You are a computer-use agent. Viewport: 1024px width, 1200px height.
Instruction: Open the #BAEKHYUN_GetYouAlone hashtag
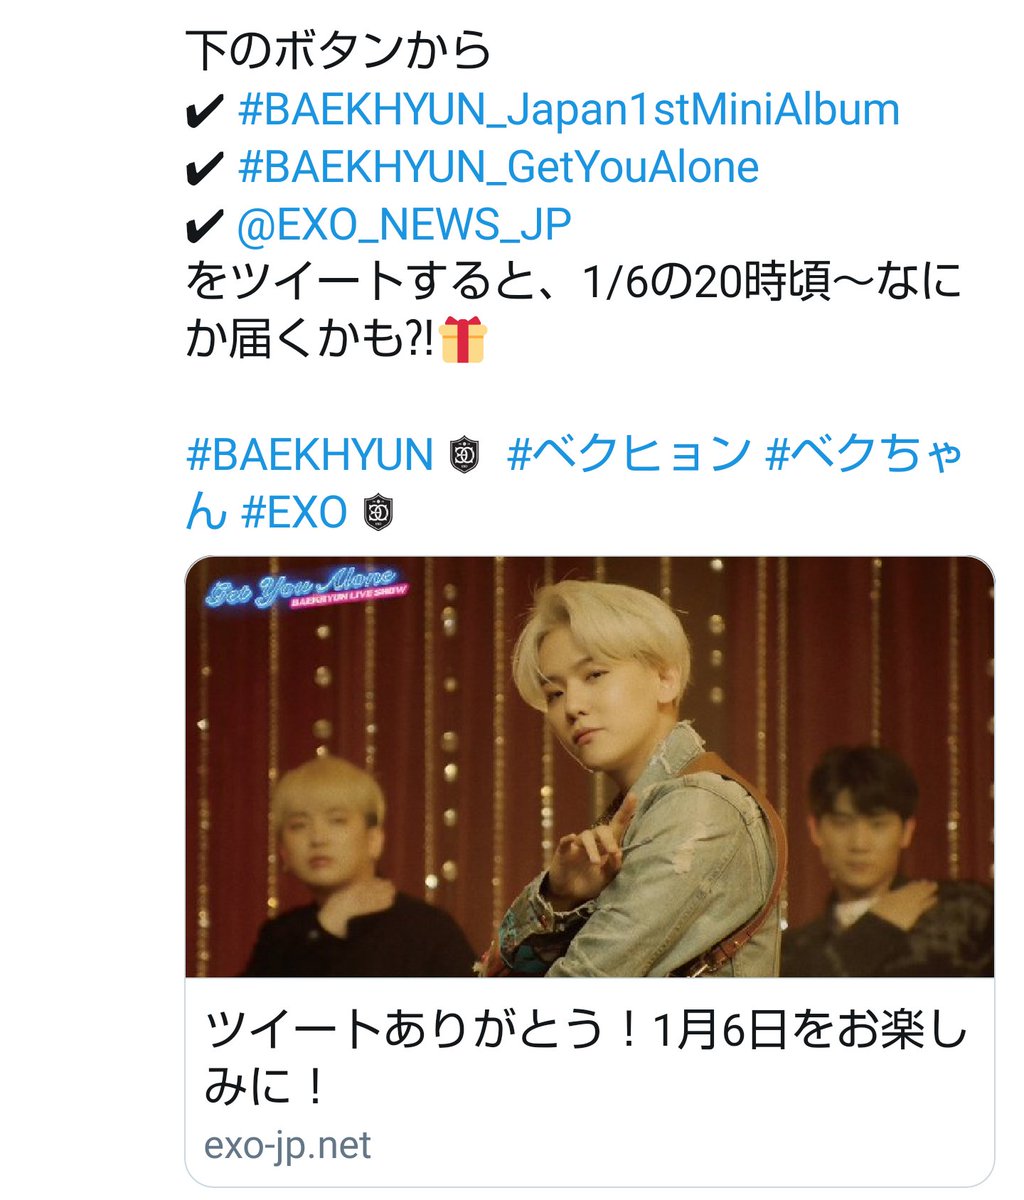498,167
